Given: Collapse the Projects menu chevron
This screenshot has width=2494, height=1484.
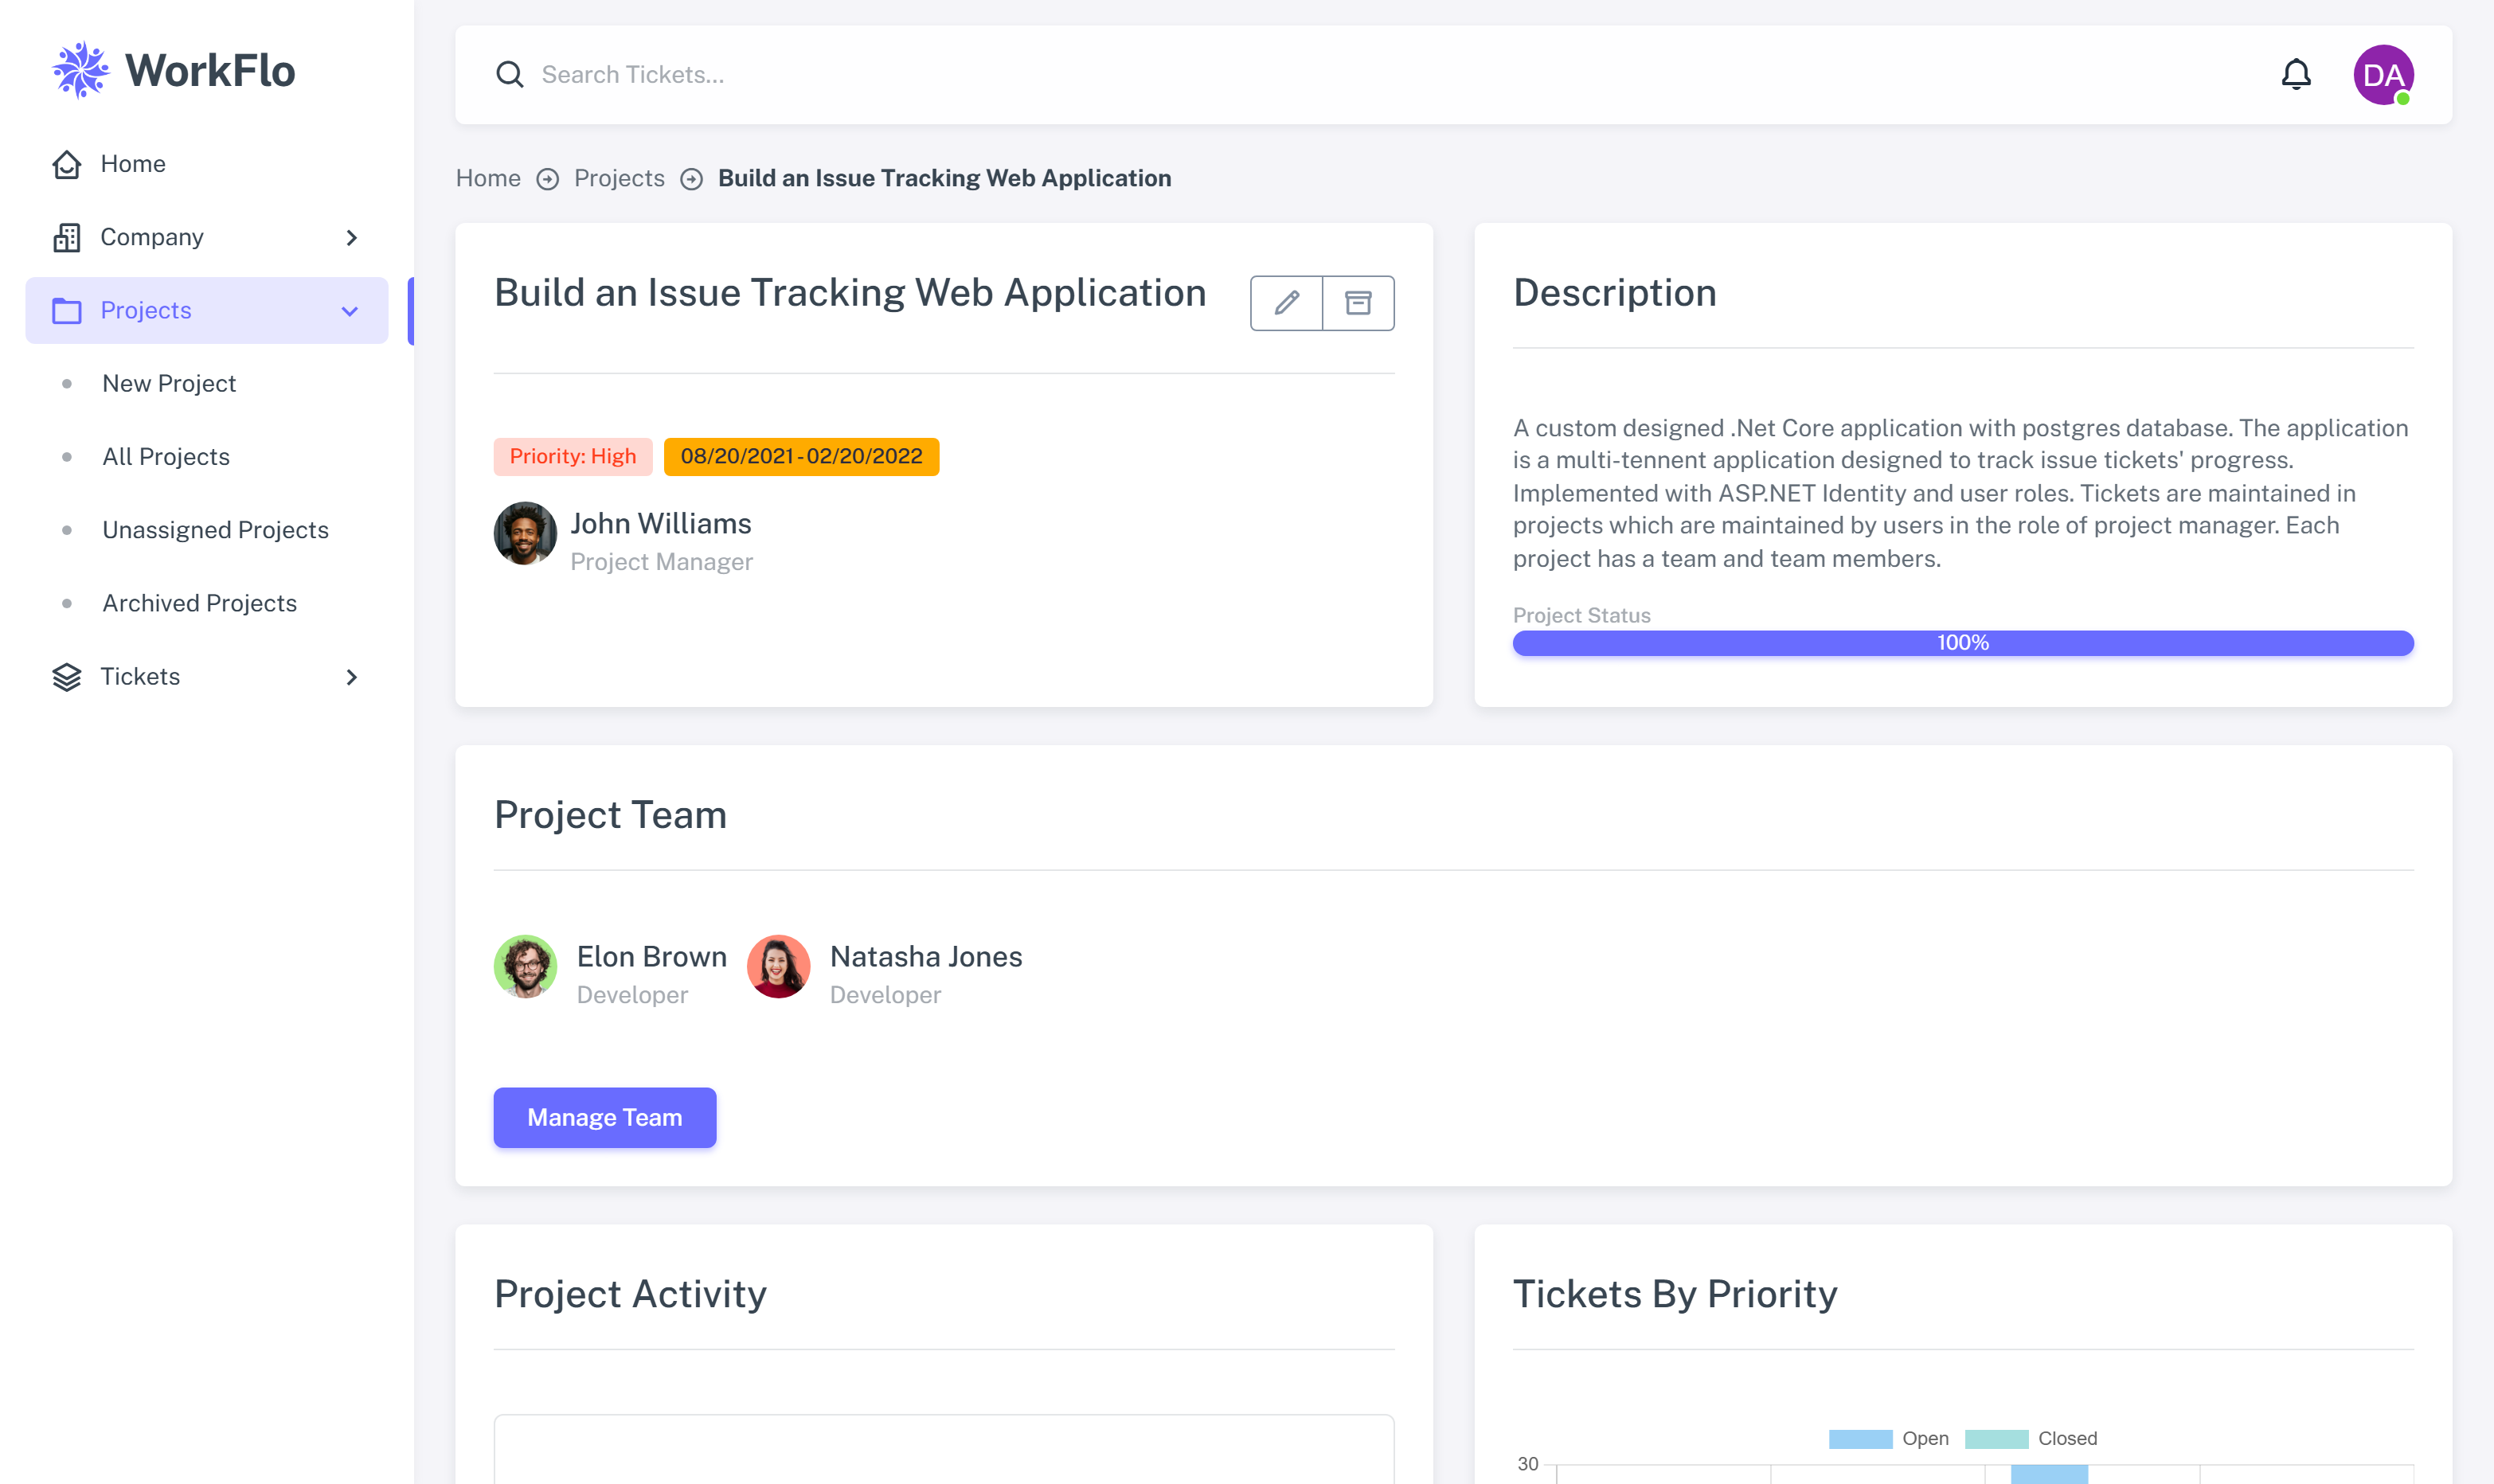Looking at the screenshot, I should 350,311.
